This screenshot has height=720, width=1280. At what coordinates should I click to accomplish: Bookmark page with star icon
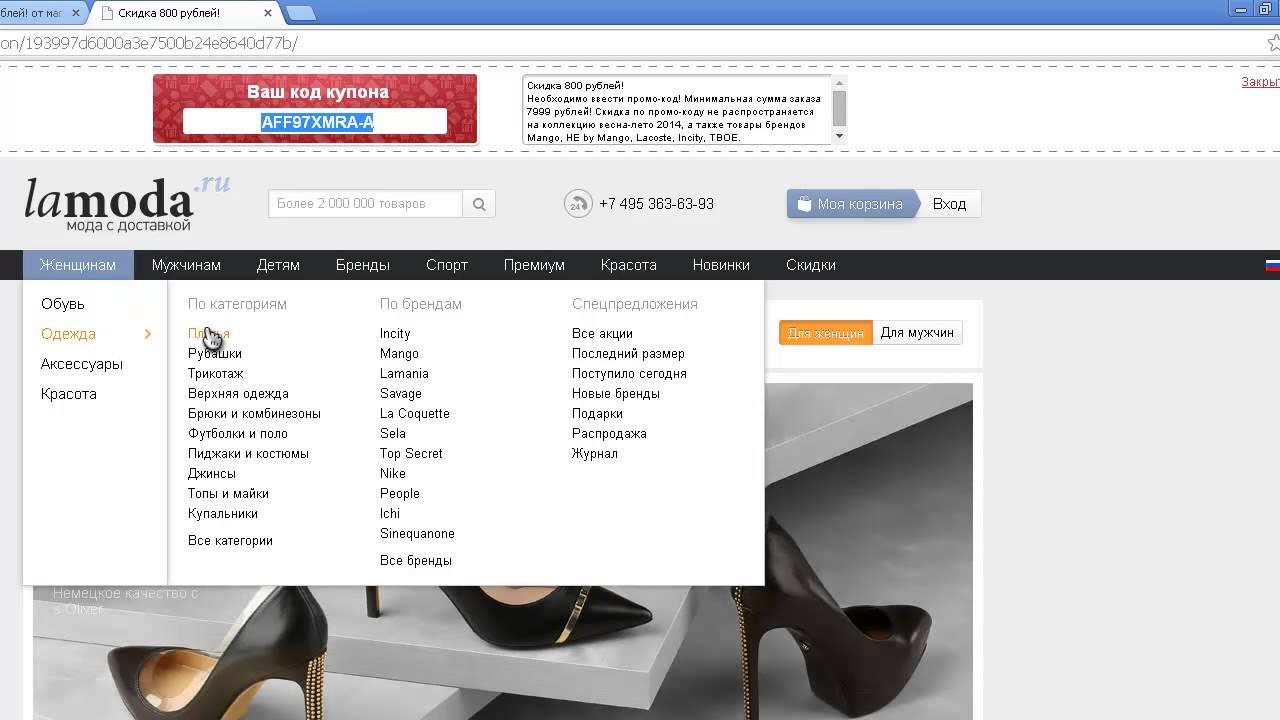tap(1274, 43)
